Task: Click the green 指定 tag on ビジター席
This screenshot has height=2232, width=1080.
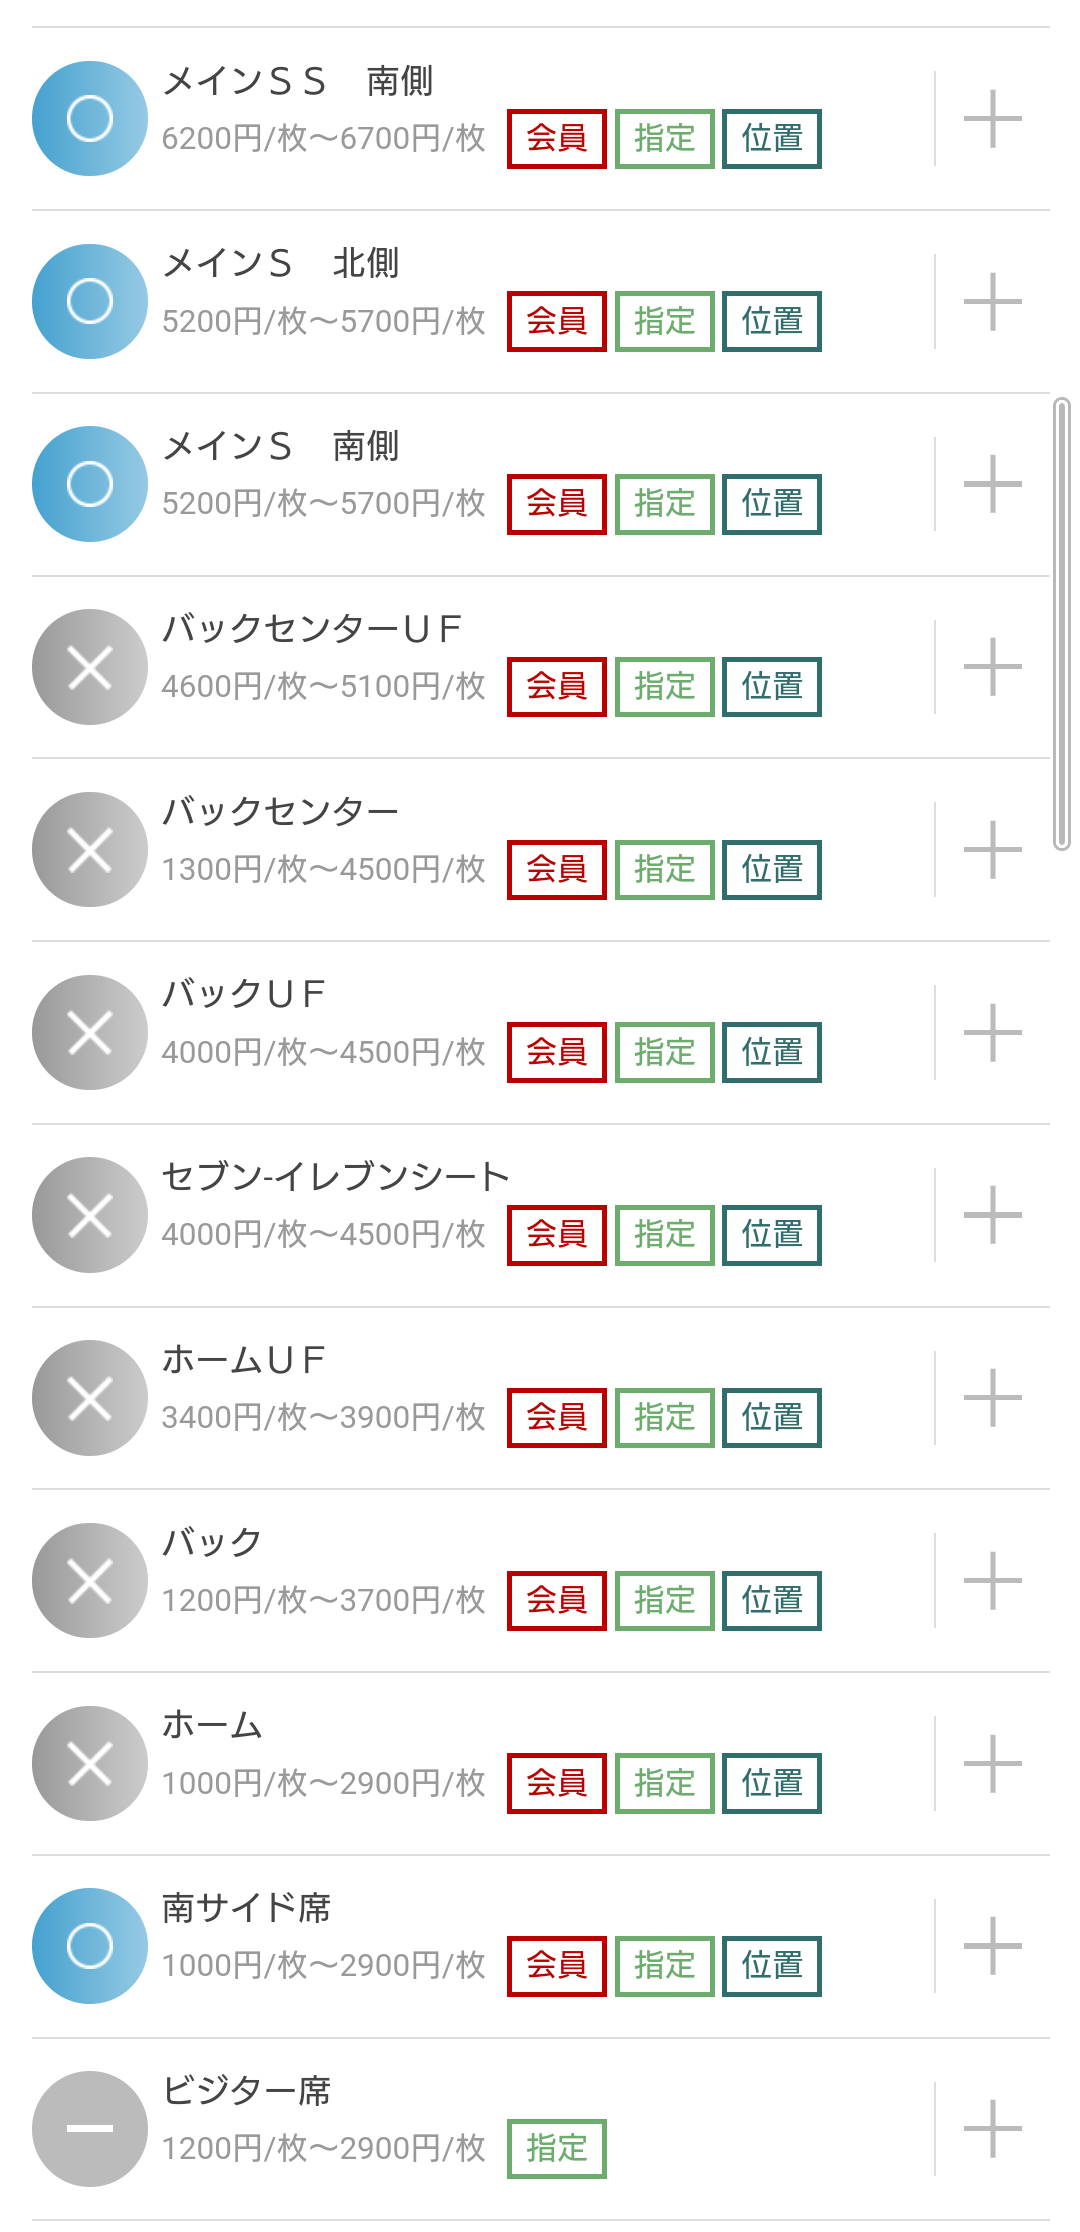Action: tap(557, 2149)
